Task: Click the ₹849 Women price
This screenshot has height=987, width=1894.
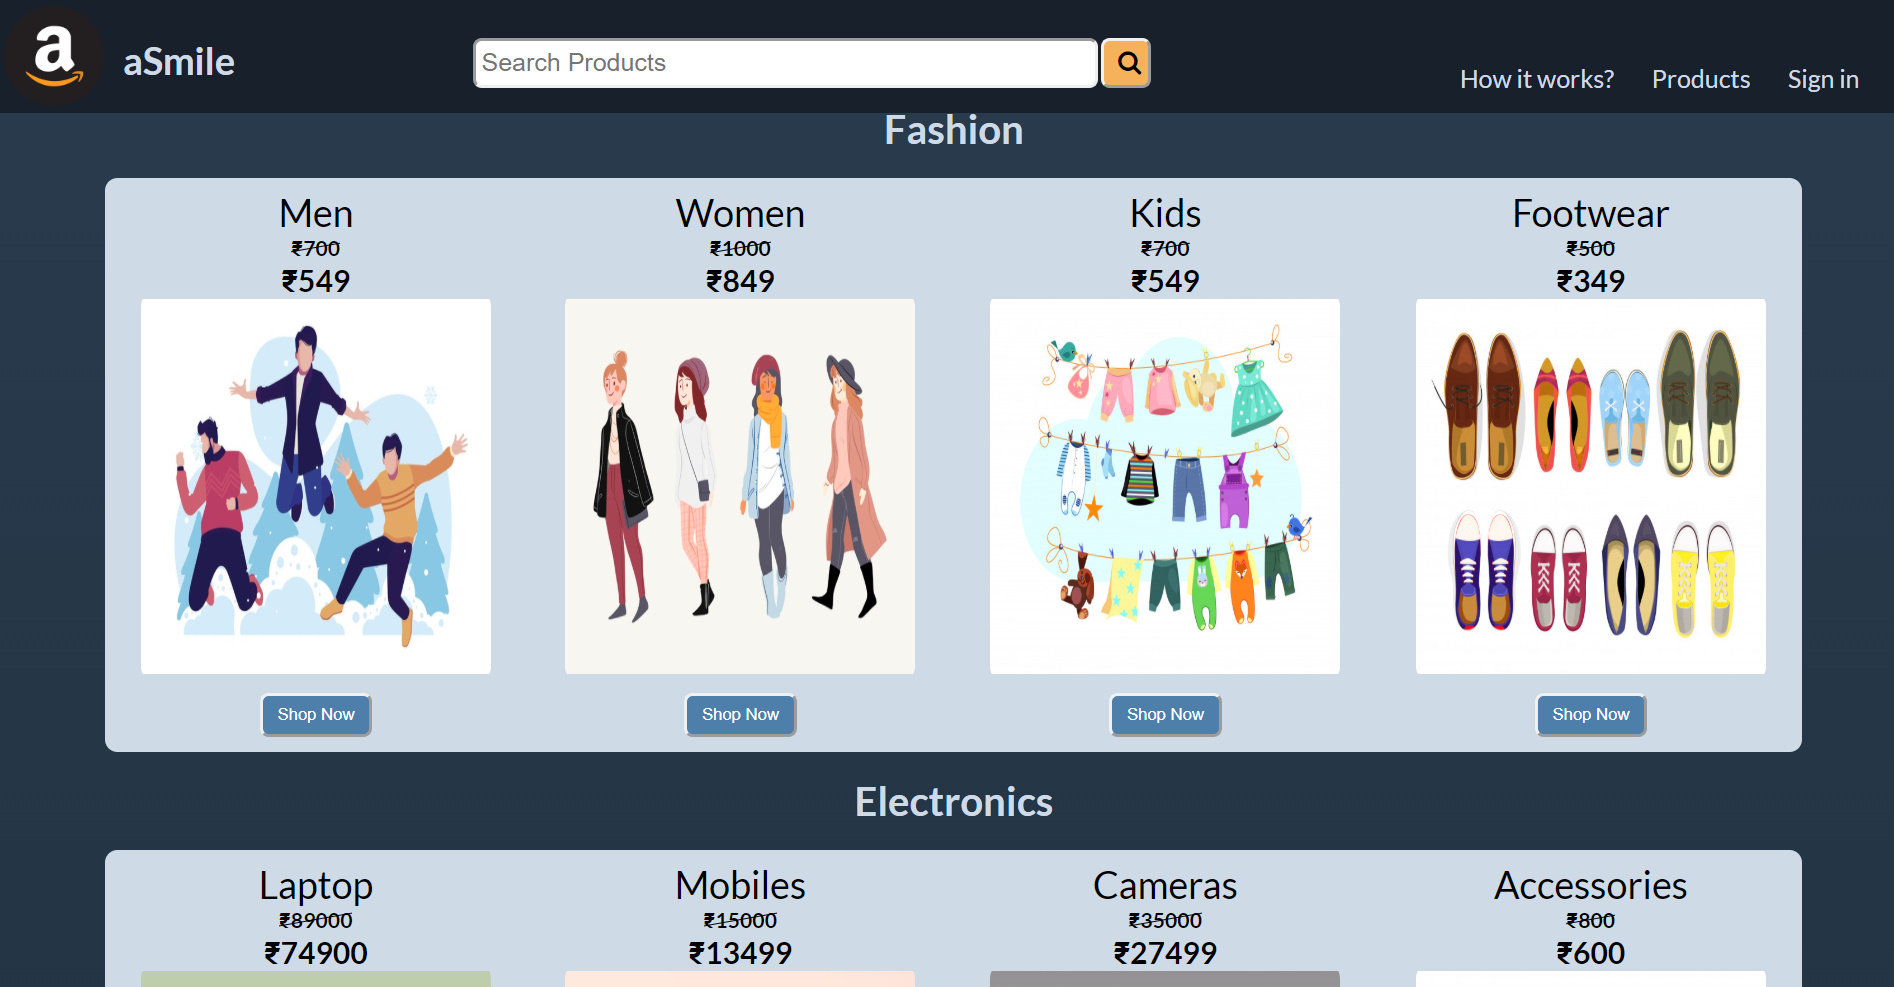Action: (740, 281)
